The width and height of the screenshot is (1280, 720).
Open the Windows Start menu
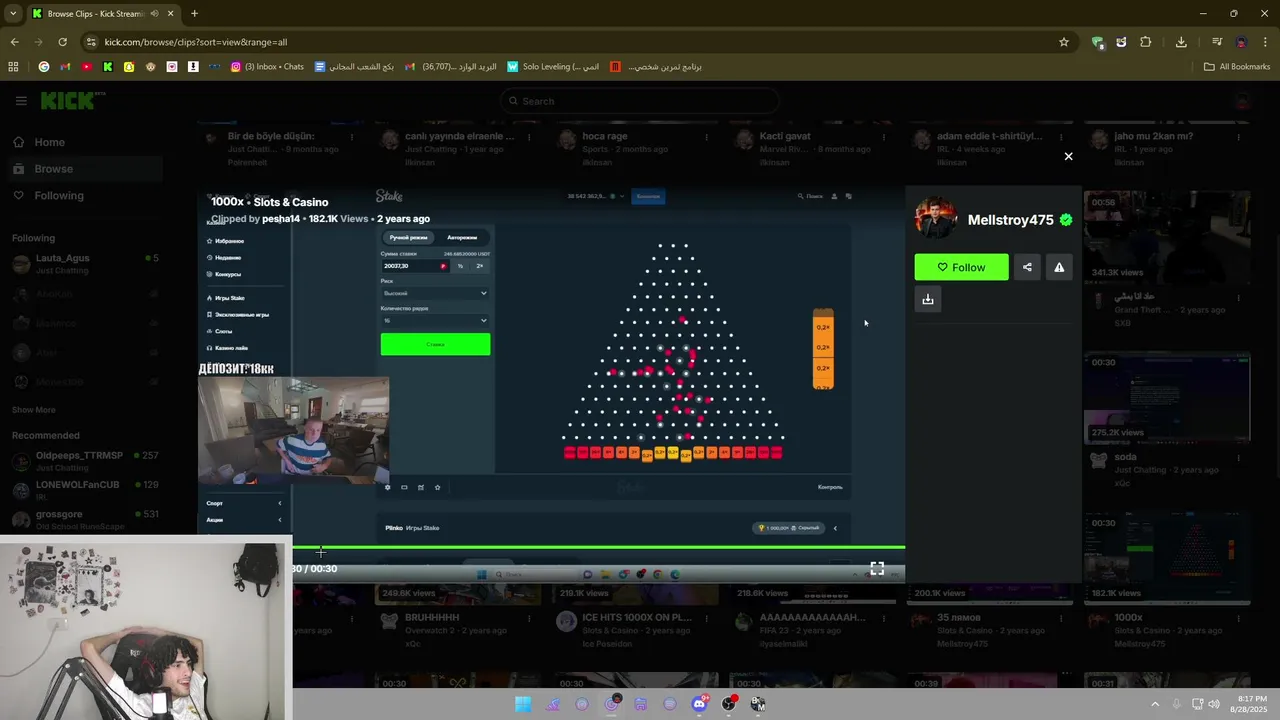pos(523,704)
